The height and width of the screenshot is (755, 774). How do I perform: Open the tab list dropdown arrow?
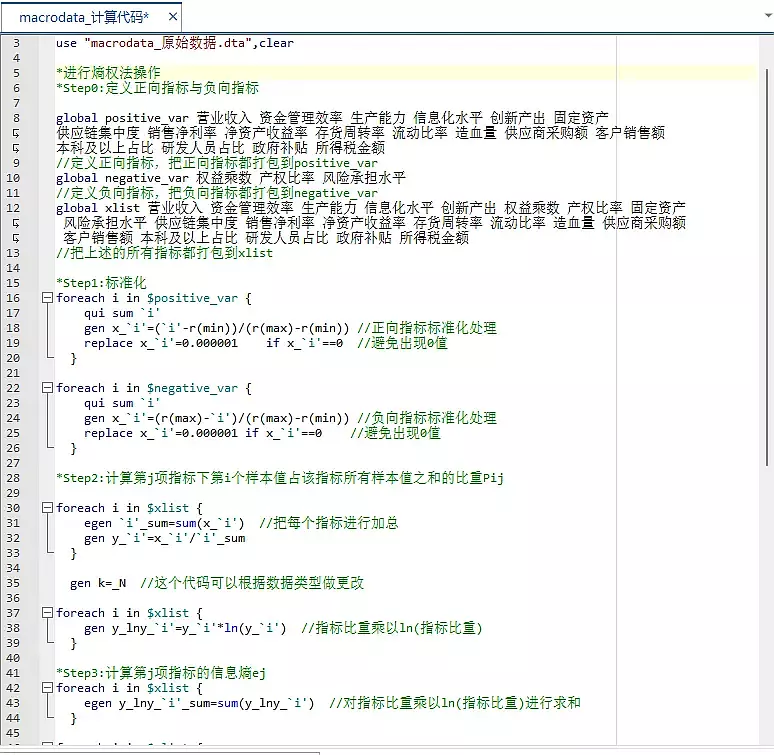(x=768, y=16)
